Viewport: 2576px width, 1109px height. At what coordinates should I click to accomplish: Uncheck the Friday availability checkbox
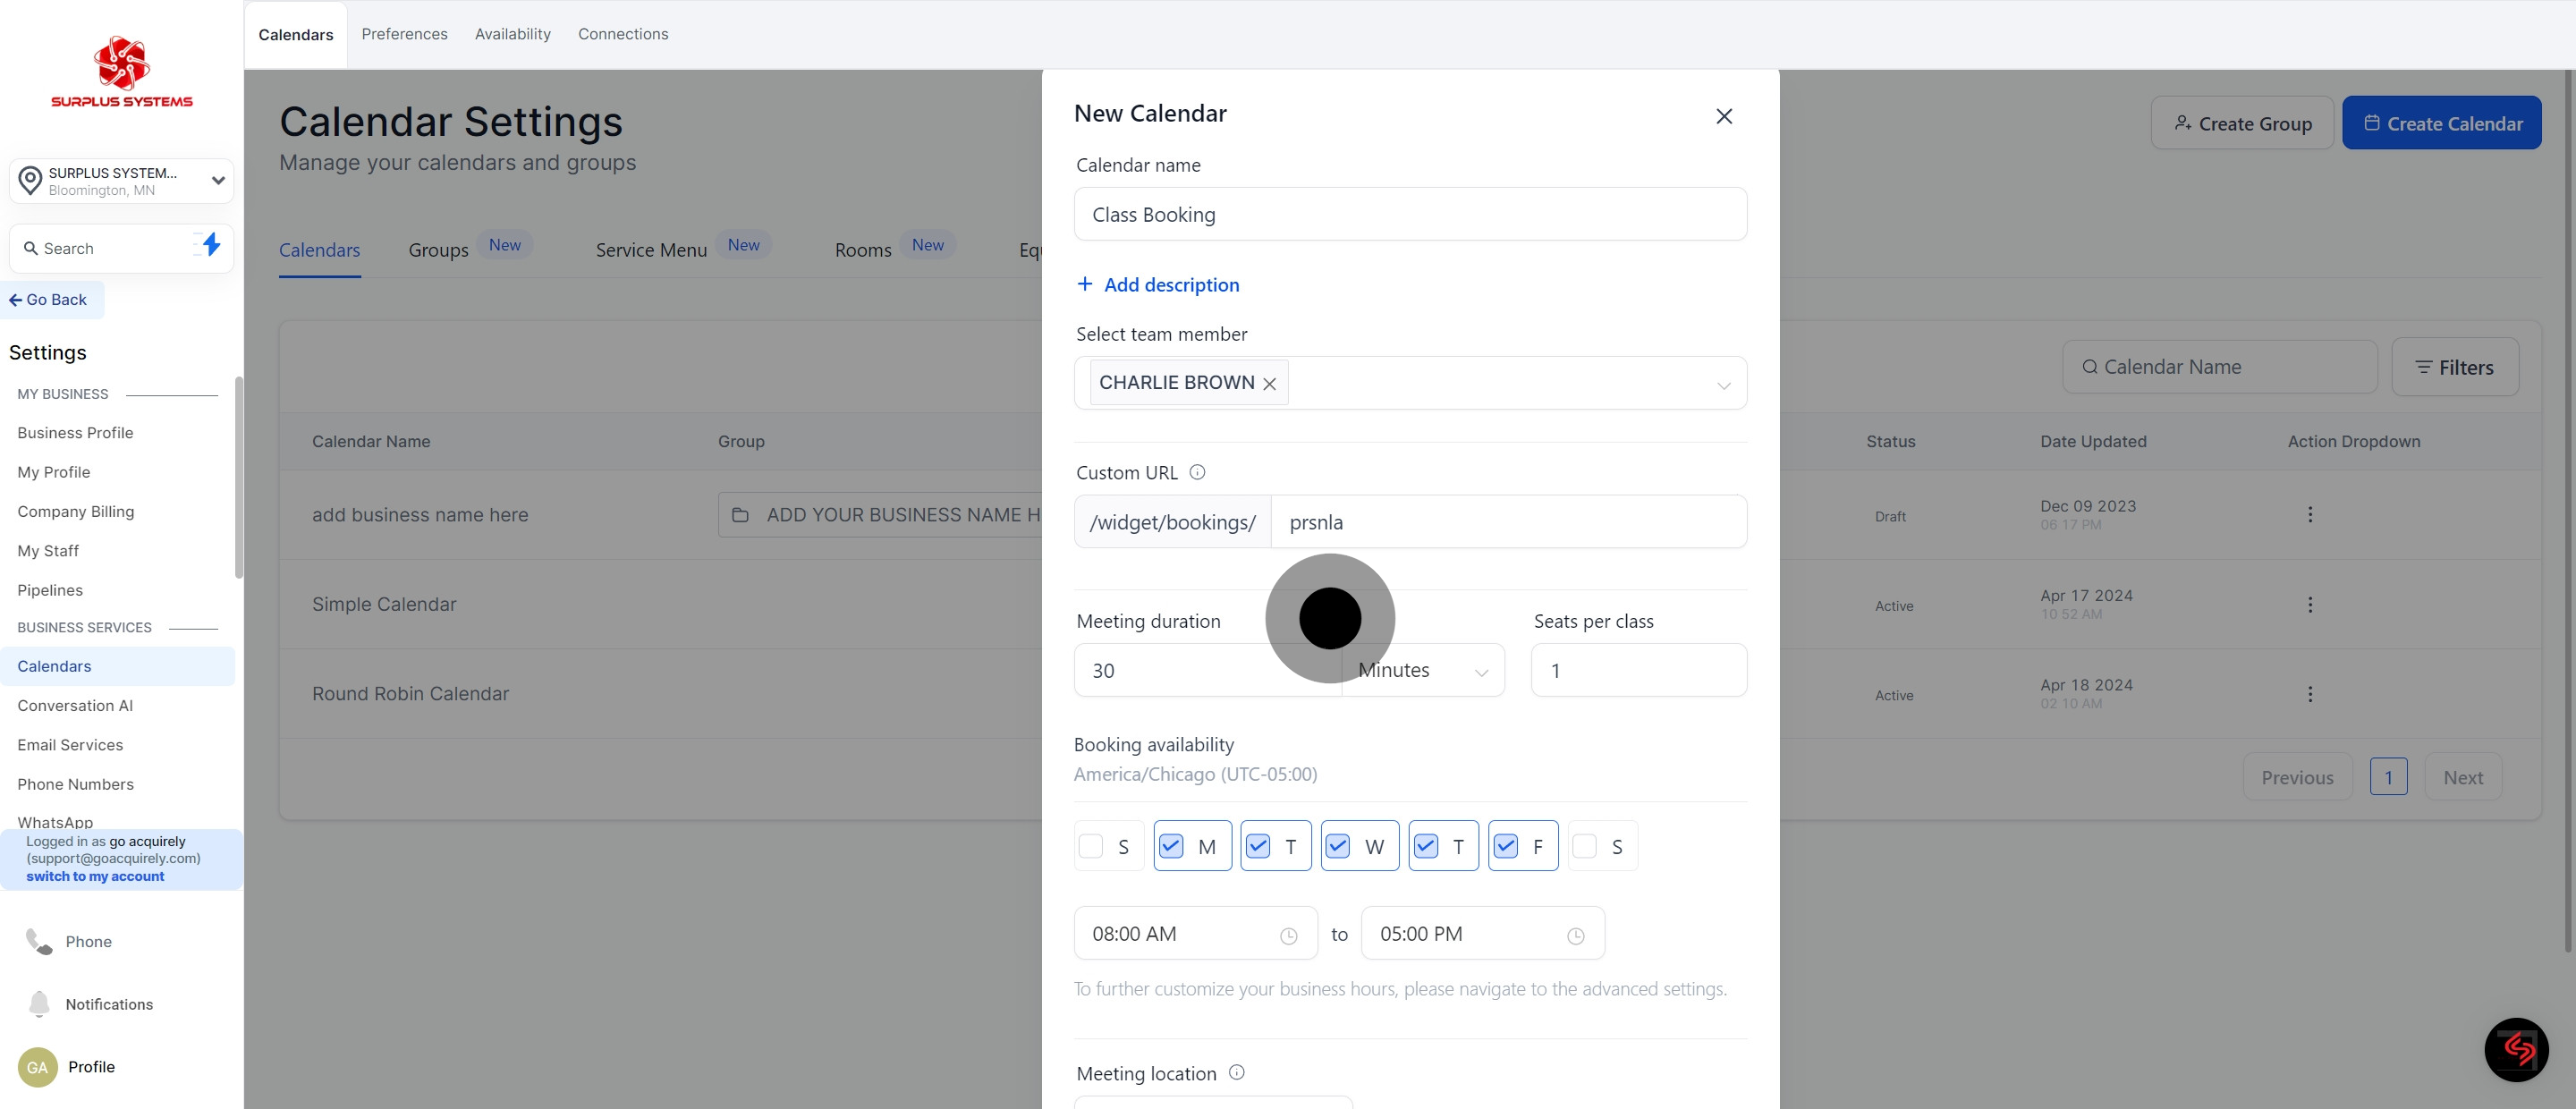pos(1505,846)
